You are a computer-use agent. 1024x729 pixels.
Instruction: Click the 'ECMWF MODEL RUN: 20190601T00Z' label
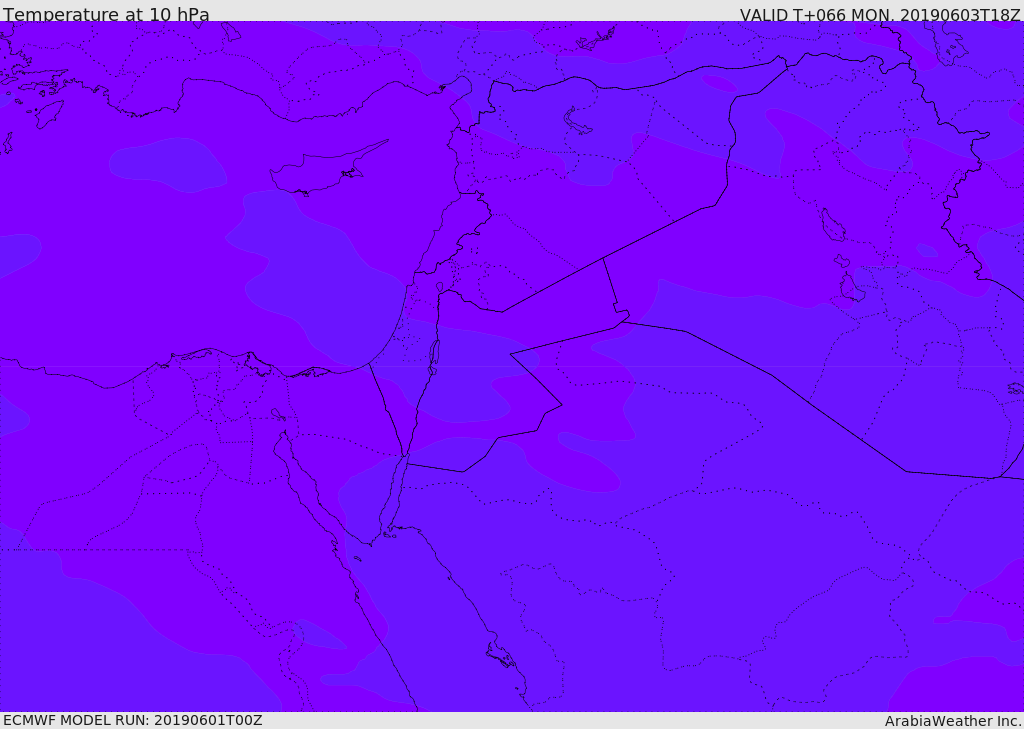[x=133, y=720]
